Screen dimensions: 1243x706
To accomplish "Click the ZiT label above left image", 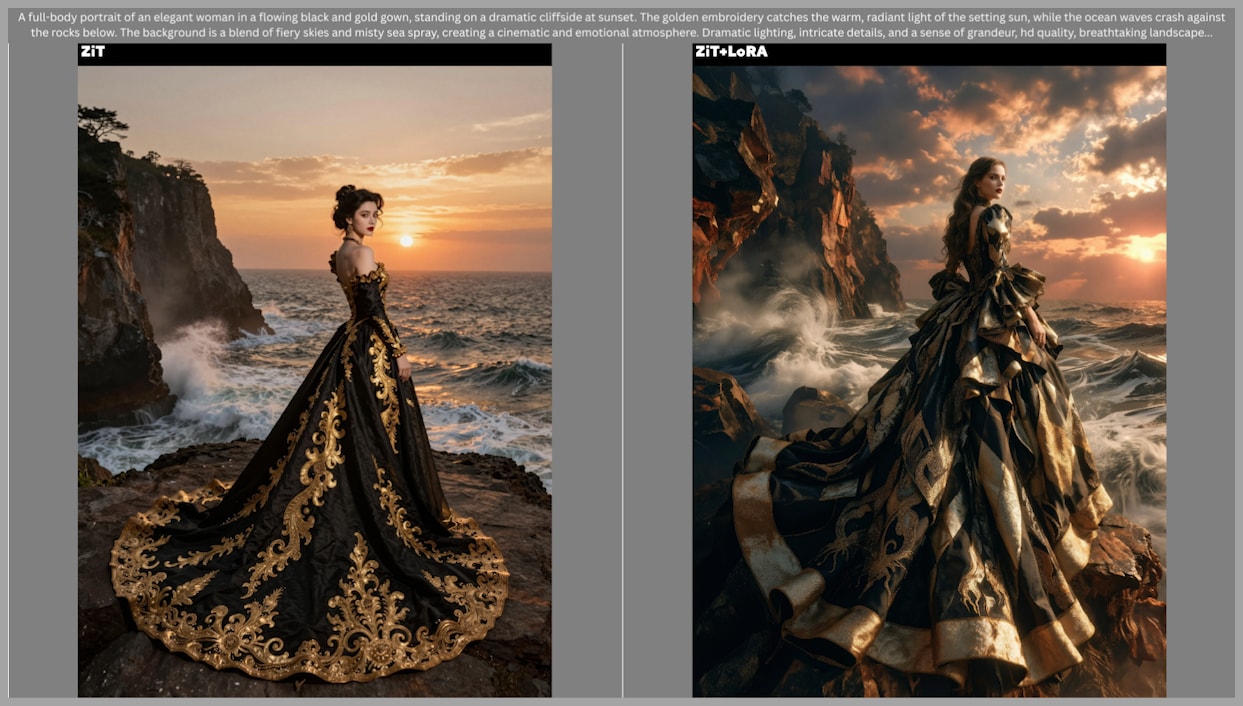I will [92, 51].
